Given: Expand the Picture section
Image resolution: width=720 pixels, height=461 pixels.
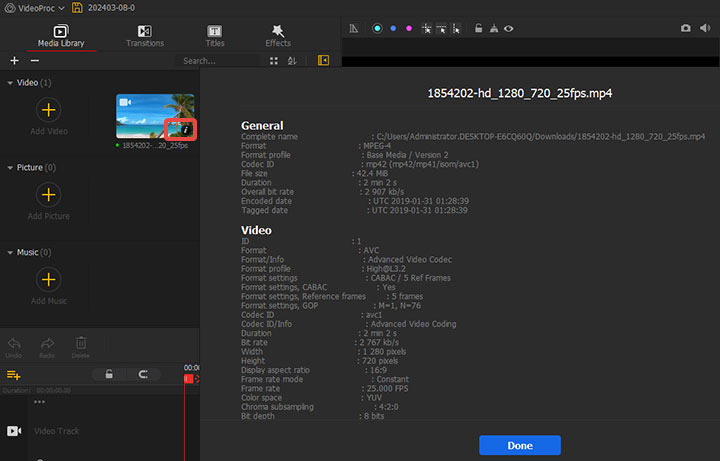Looking at the screenshot, I should click(10, 167).
